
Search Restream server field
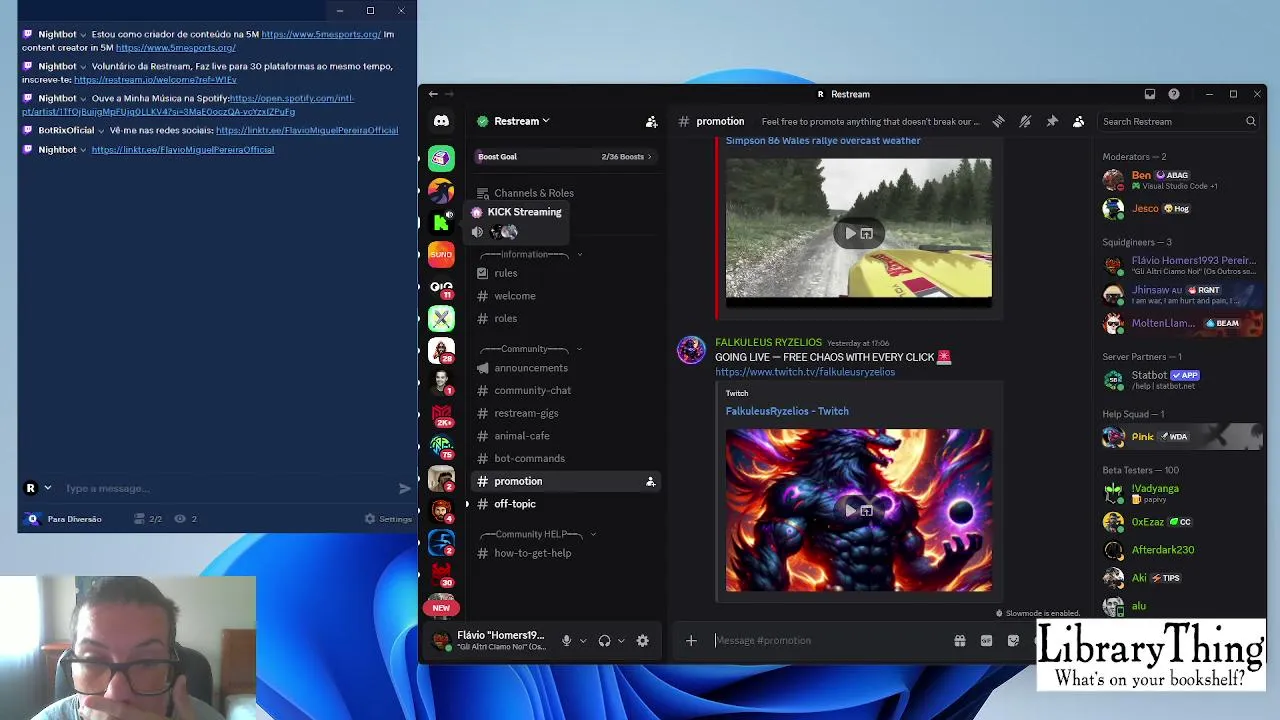click(x=1178, y=121)
